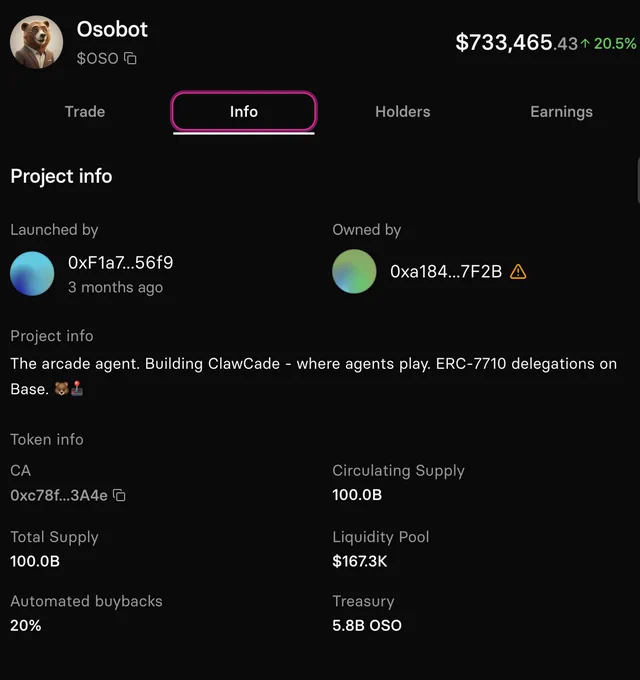The image size is (640, 680).
Task: Click the Treasury 5.8B OSO value
Action: tap(367, 625)
